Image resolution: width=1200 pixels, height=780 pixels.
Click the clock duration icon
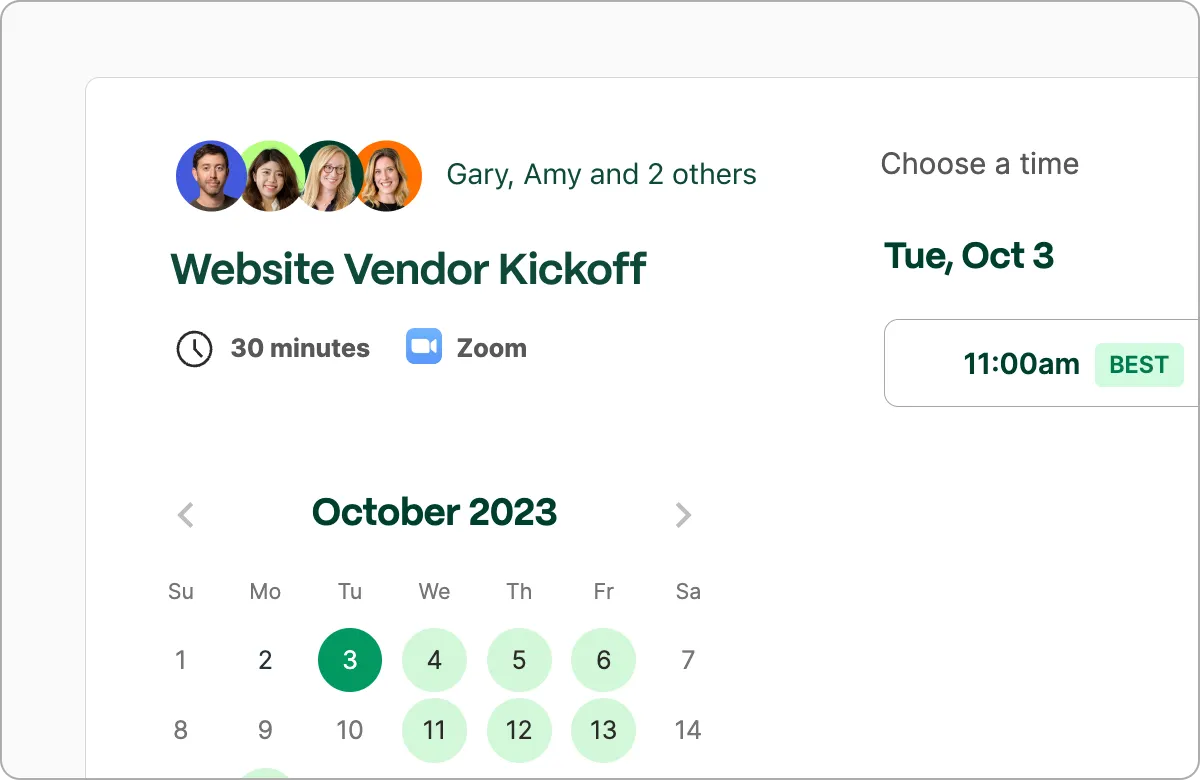click(x=194, y=349)
